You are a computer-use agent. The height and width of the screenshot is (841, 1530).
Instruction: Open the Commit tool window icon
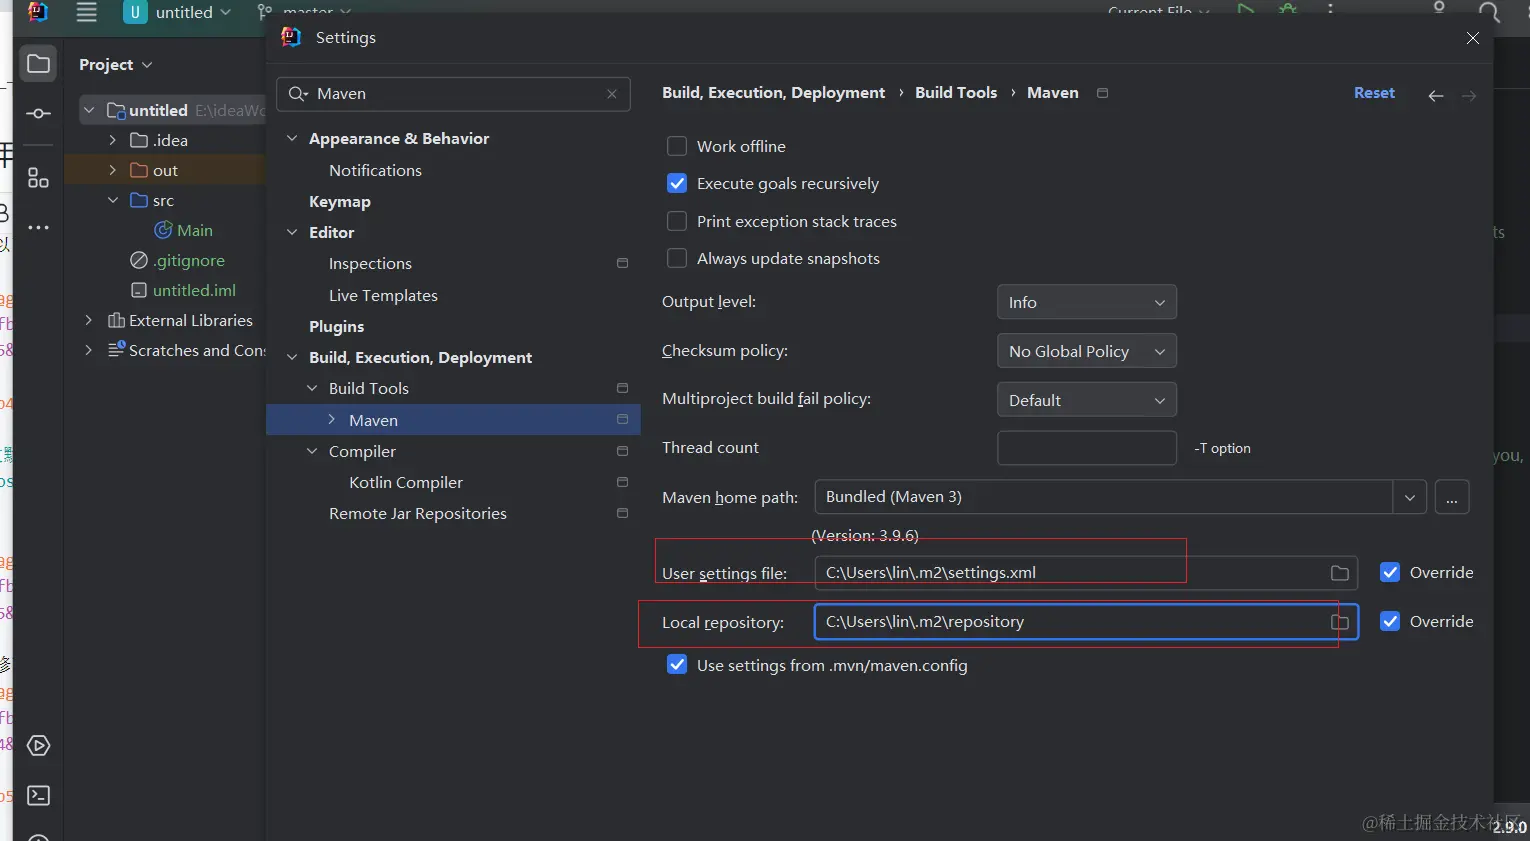(38, 114)
